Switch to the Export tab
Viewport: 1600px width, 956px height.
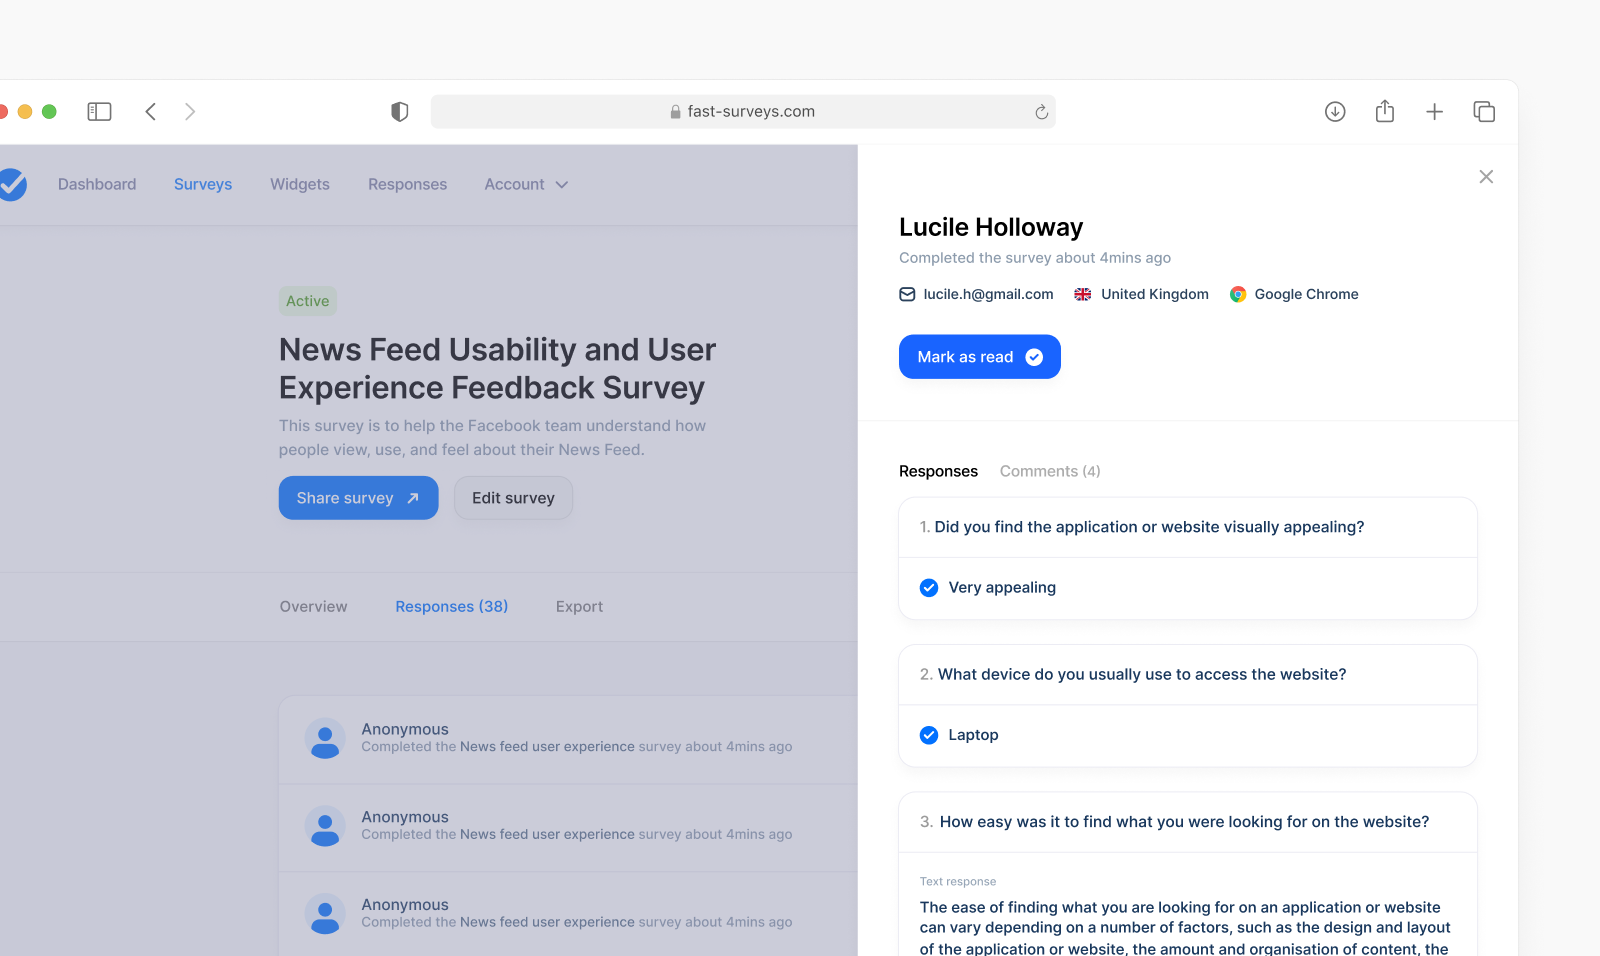coord(579,607)
